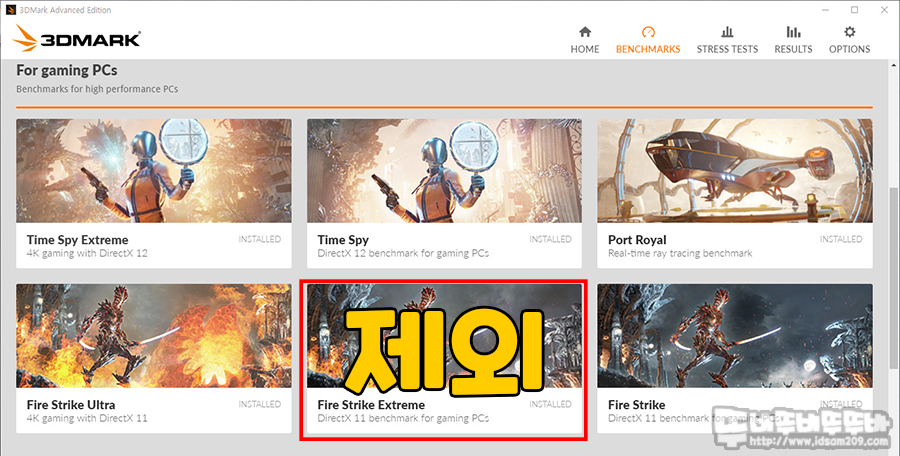Click the Stress Tests bar chart icon
The height and width of the screenshot is (456, 900).
727,32
